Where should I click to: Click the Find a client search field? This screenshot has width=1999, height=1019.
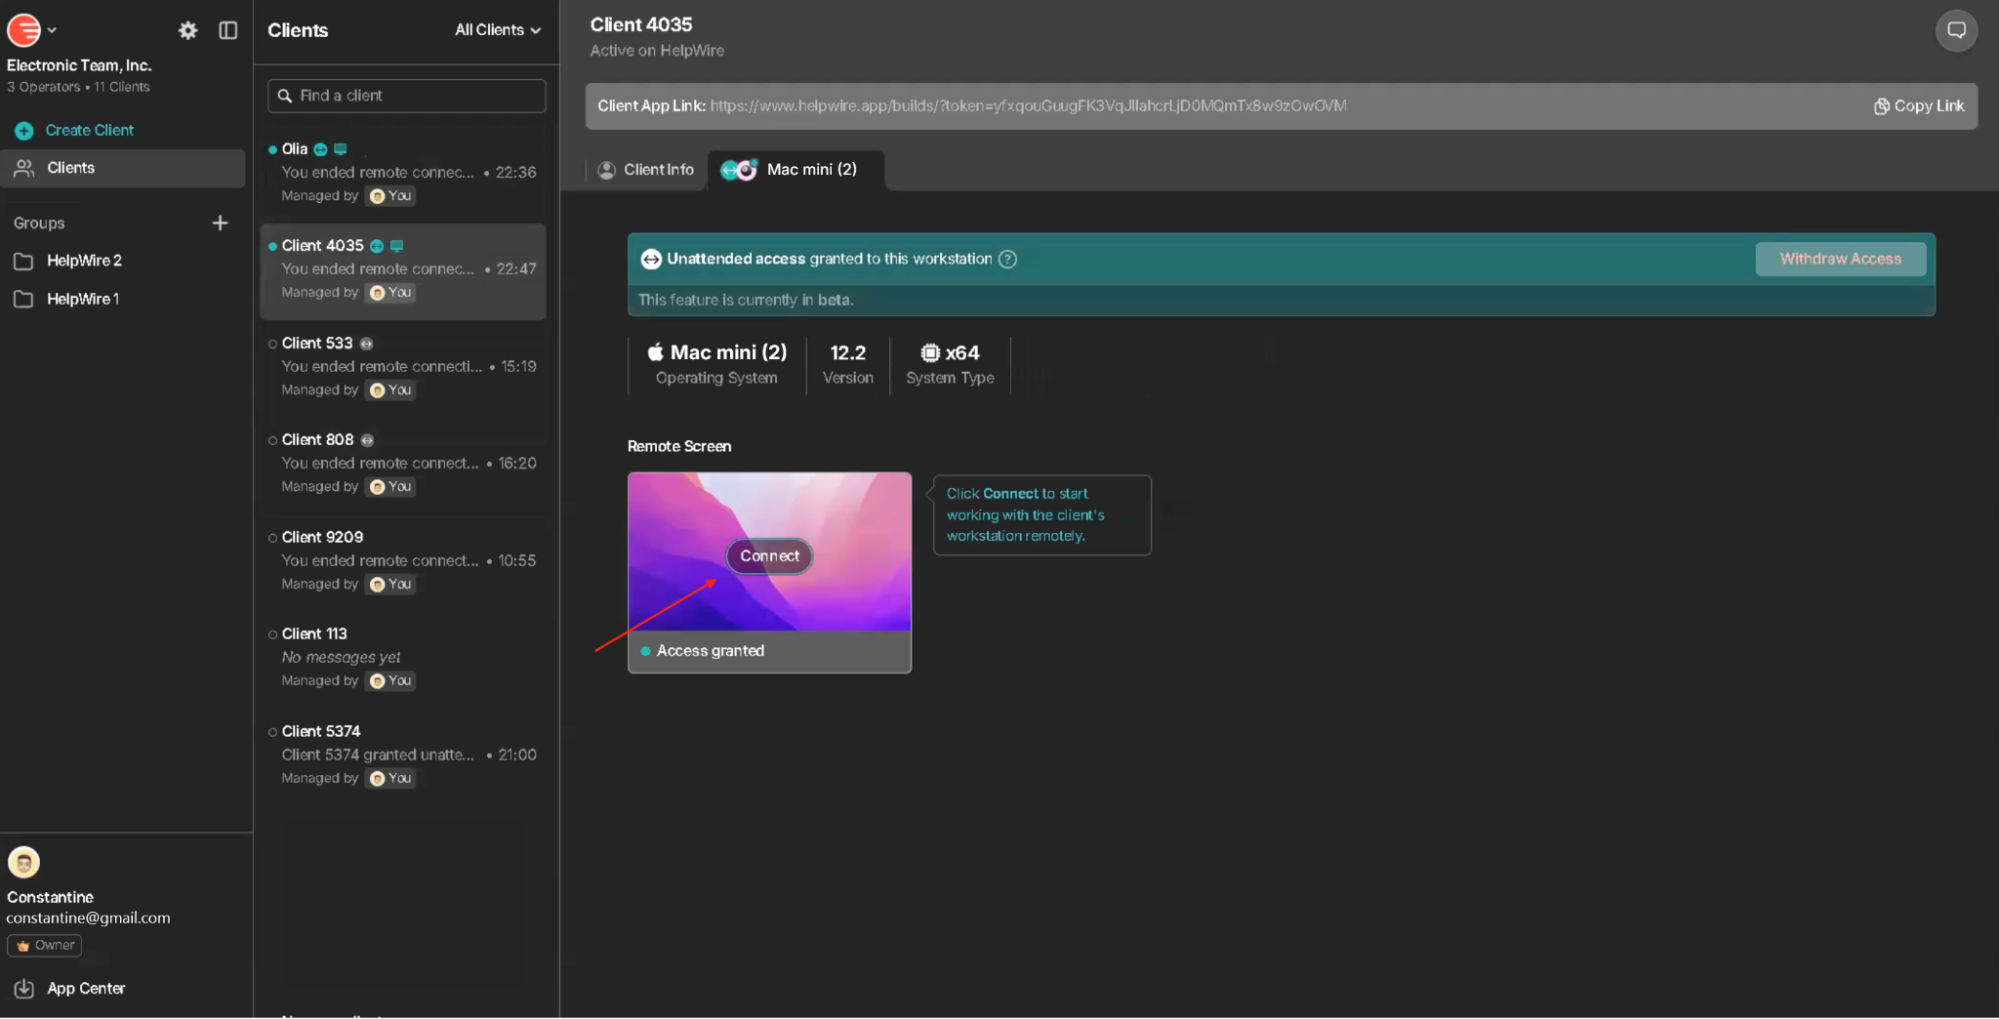coord(406,95)
